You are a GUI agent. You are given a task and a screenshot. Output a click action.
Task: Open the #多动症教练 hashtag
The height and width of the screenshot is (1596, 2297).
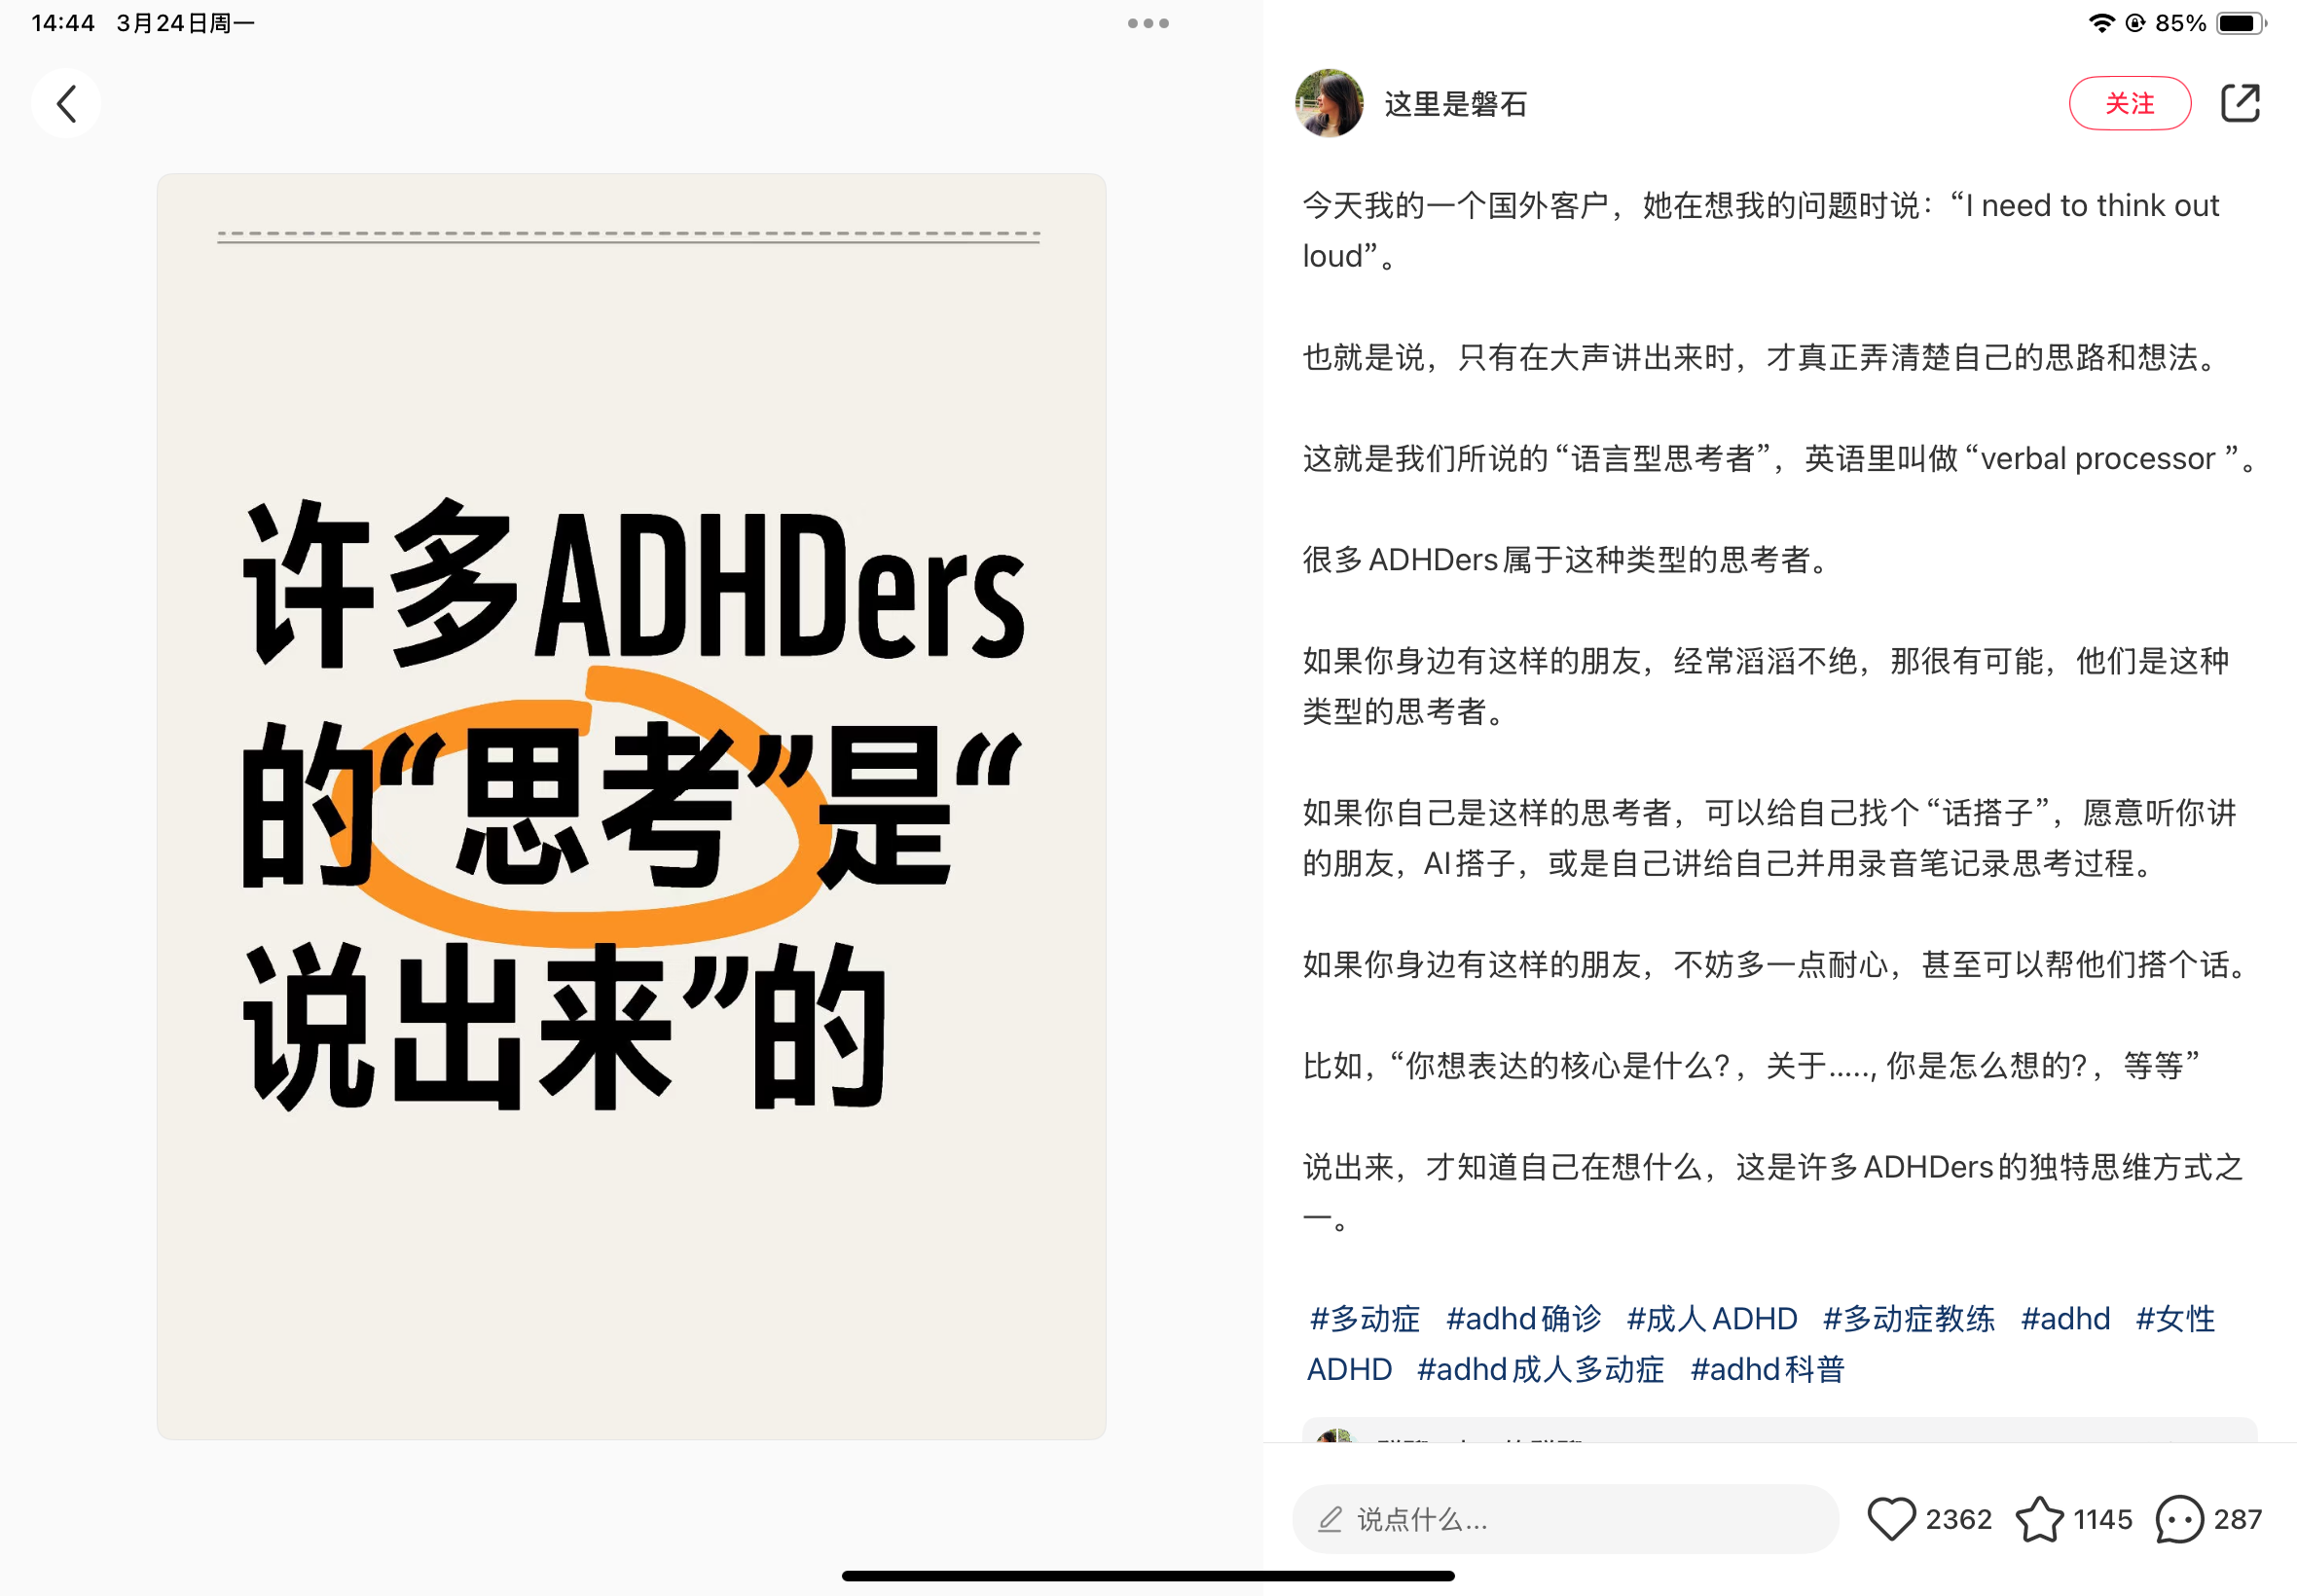pos(1908,1318)
